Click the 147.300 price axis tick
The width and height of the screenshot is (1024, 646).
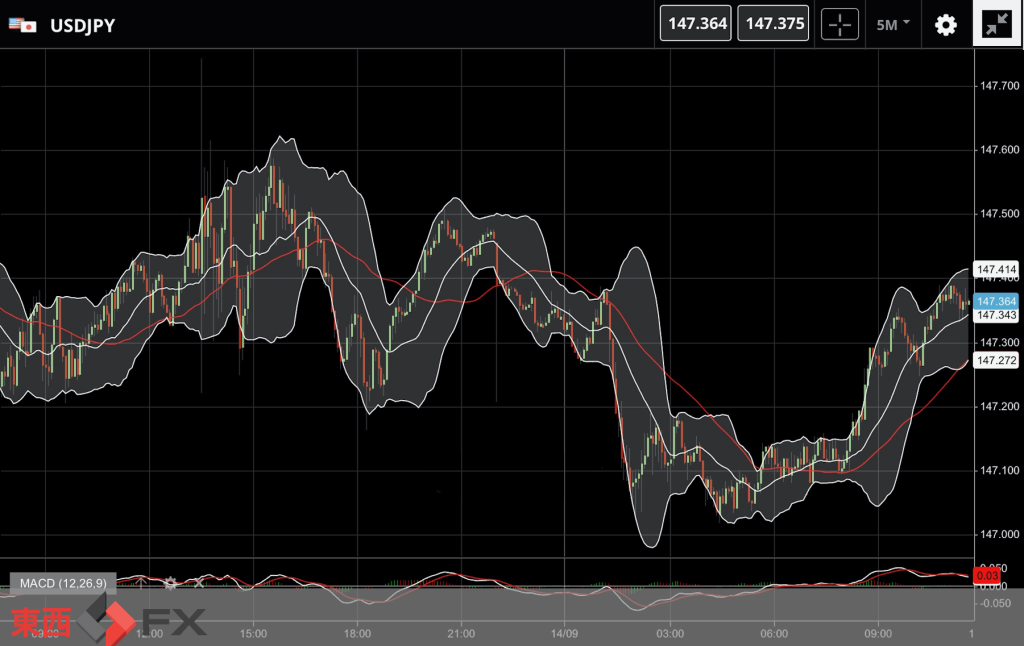pos(999,342)
